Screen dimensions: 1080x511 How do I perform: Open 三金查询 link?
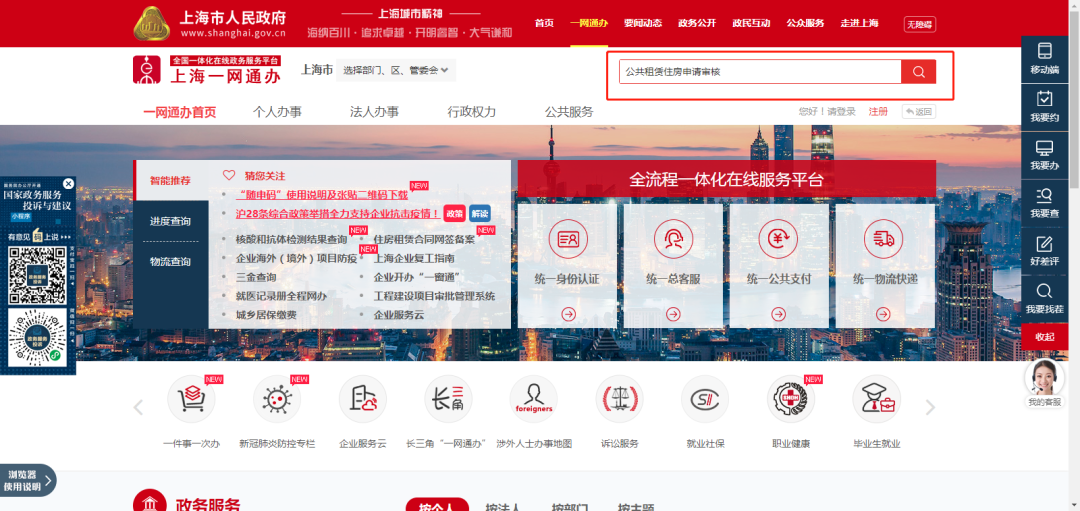tap(256, 278)
